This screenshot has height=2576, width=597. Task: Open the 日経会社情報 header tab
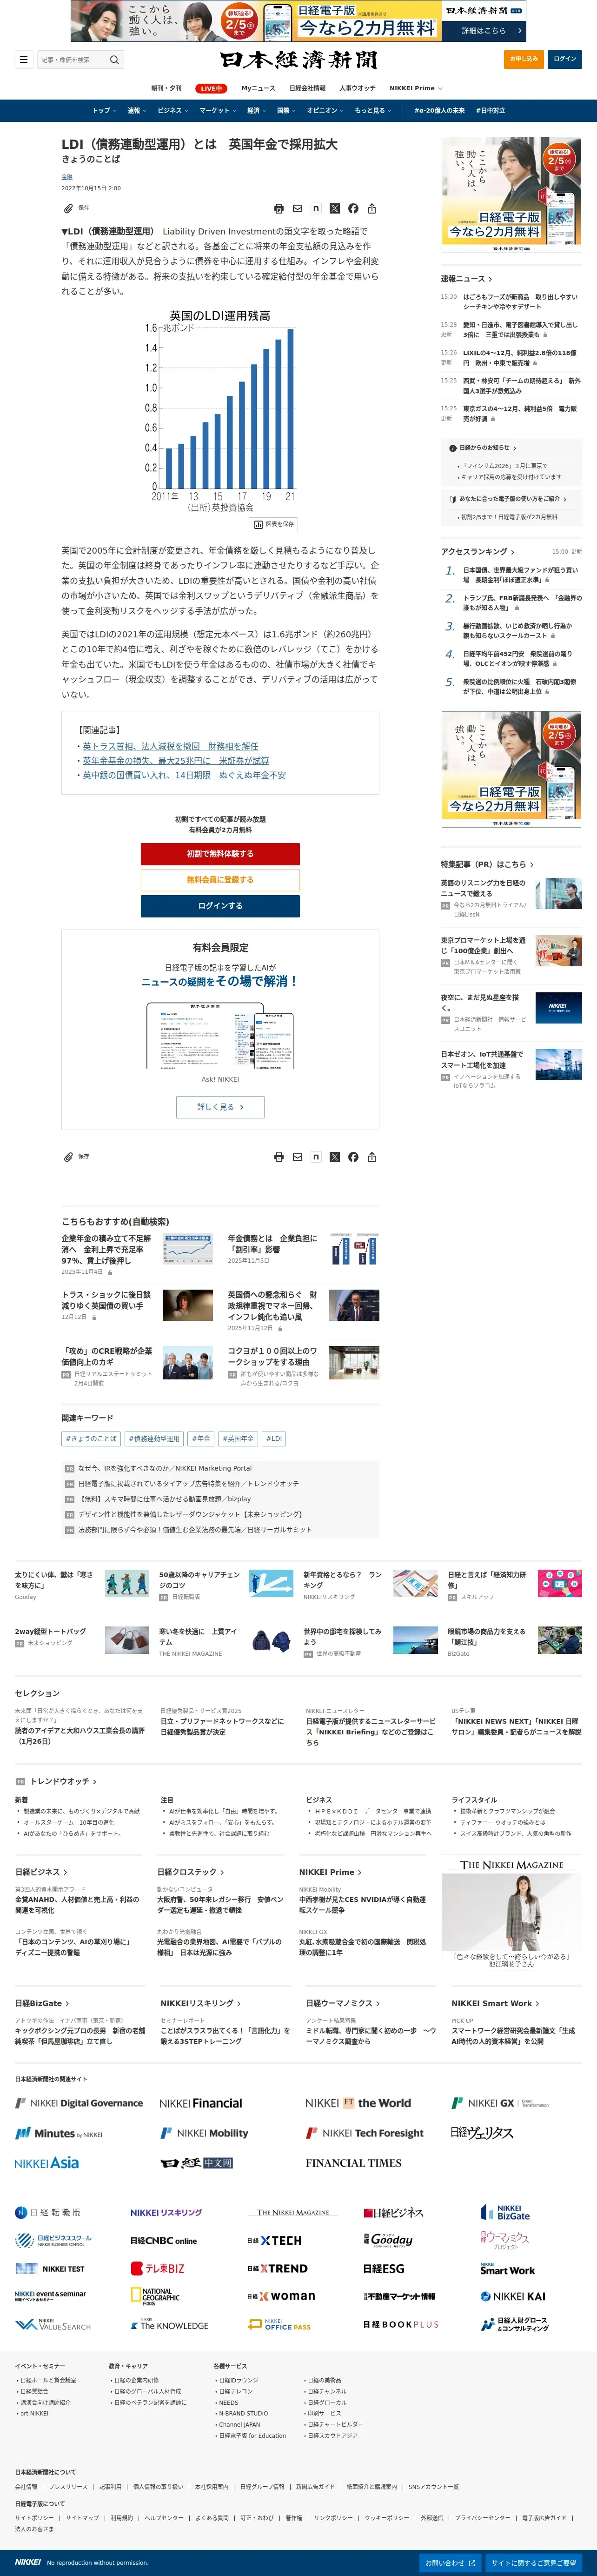(307, 88)
